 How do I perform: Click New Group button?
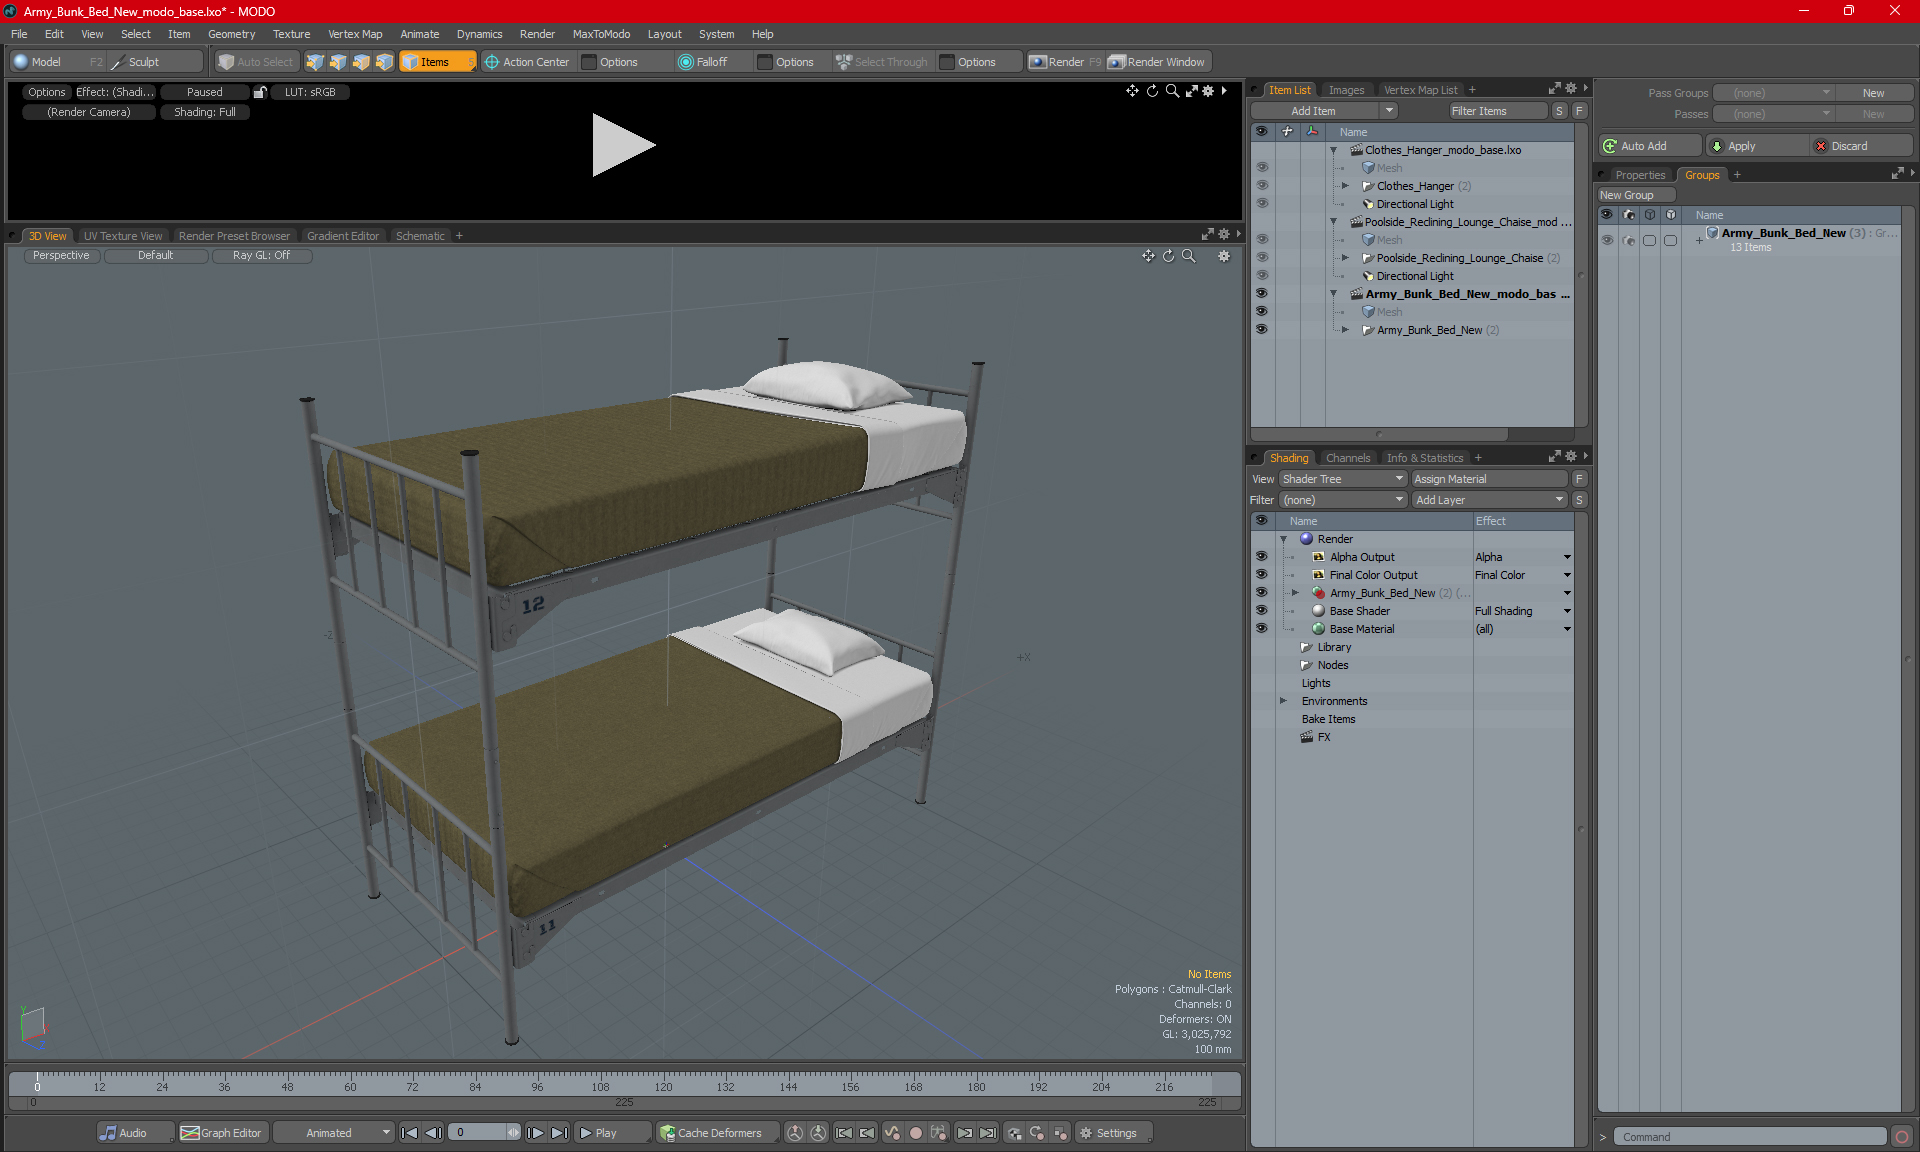(1635, 195)
